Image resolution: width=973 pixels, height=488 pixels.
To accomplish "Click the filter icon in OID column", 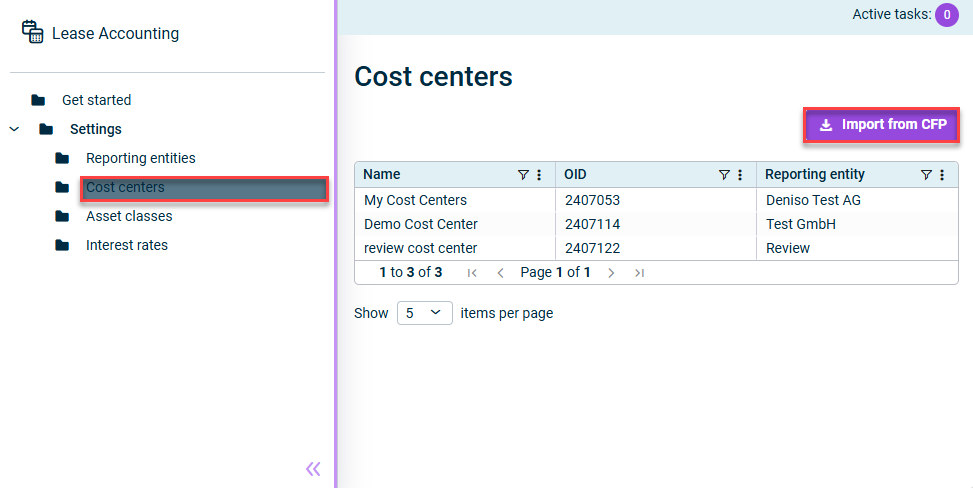I will tap(724, 175).
